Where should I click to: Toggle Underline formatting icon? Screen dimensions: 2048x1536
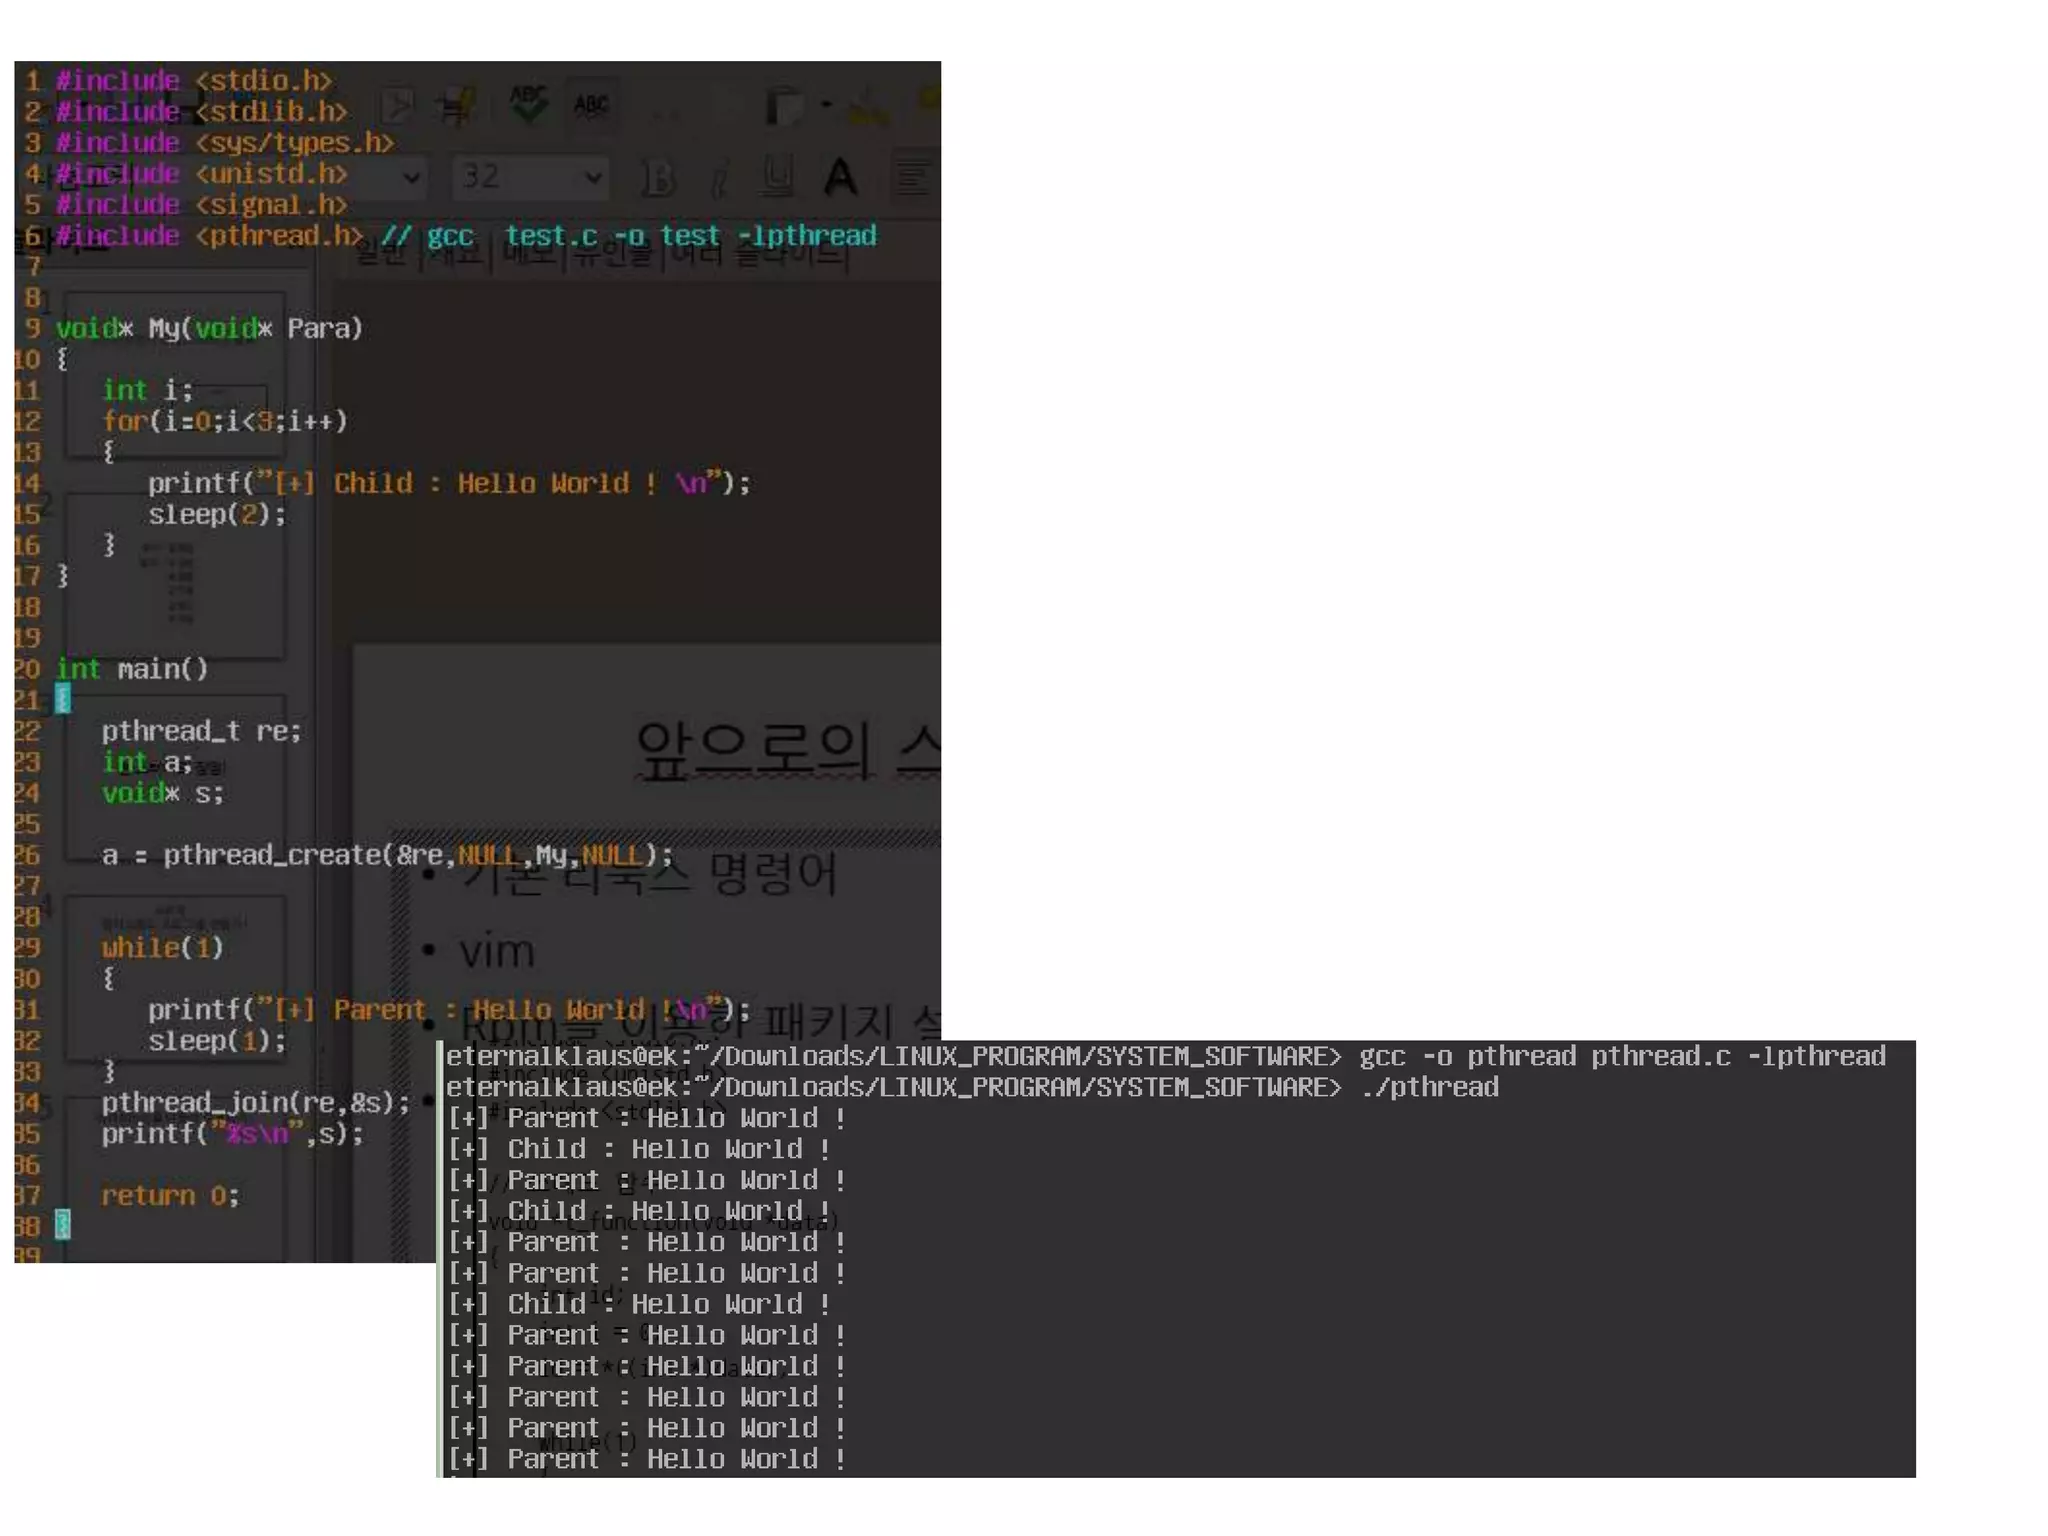(777, 178)
